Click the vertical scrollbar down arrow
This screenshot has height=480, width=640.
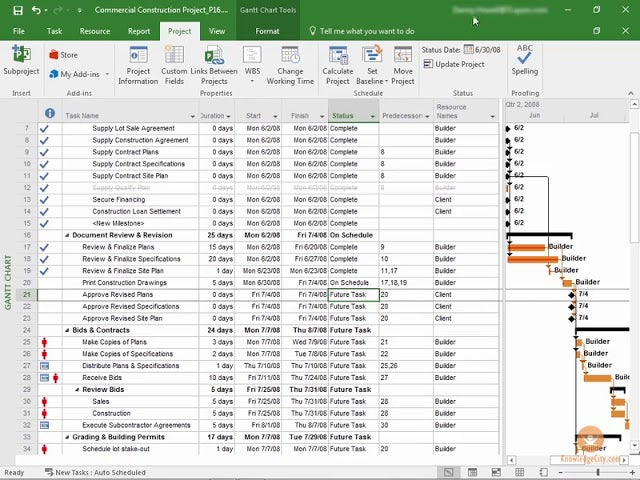(634, 445)
